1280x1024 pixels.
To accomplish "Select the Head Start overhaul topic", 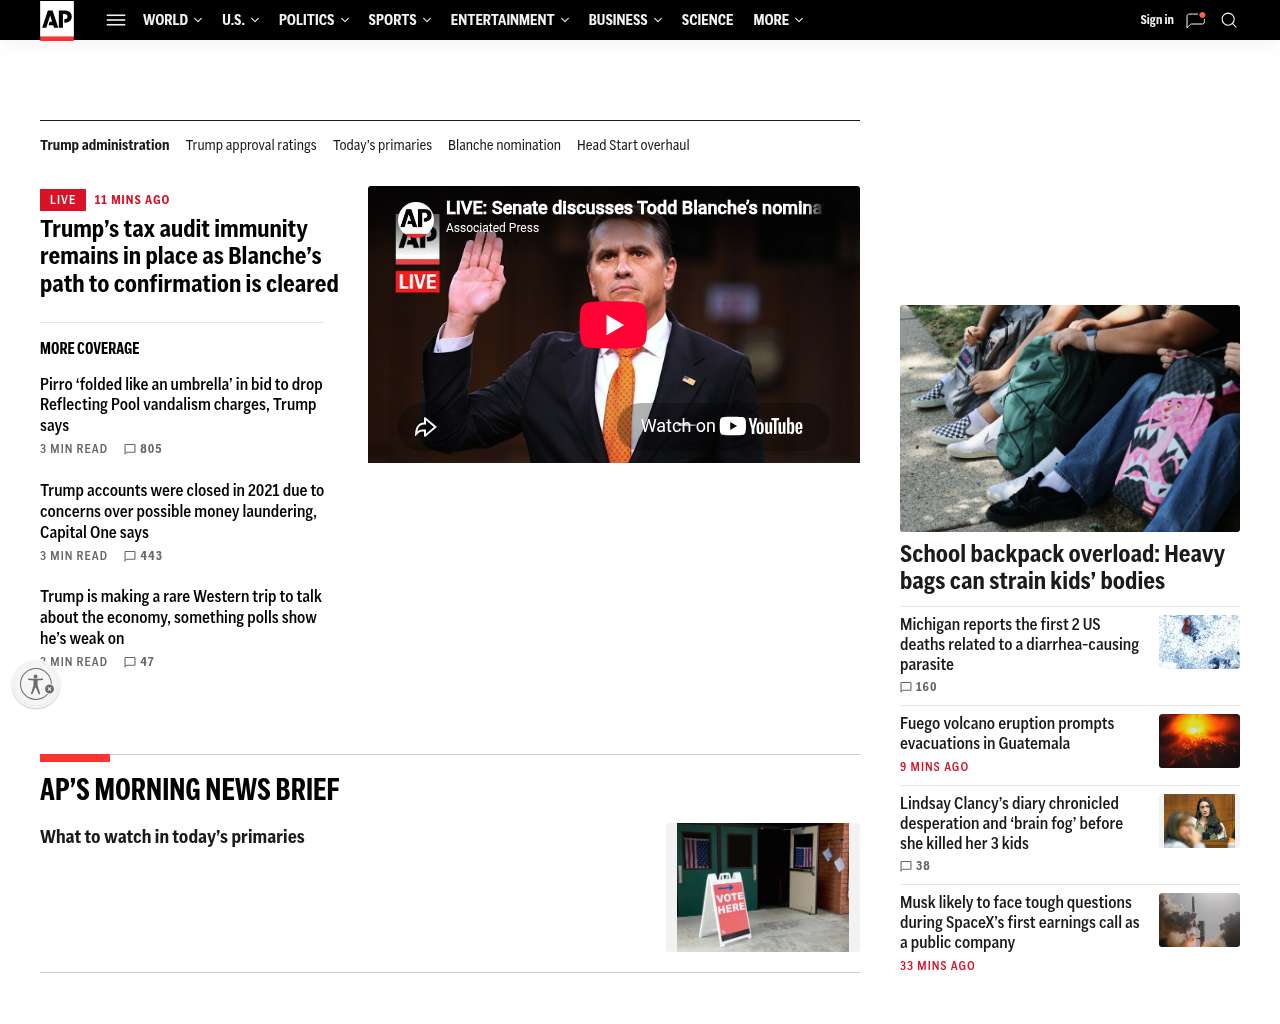I will [x=633, y=145].
